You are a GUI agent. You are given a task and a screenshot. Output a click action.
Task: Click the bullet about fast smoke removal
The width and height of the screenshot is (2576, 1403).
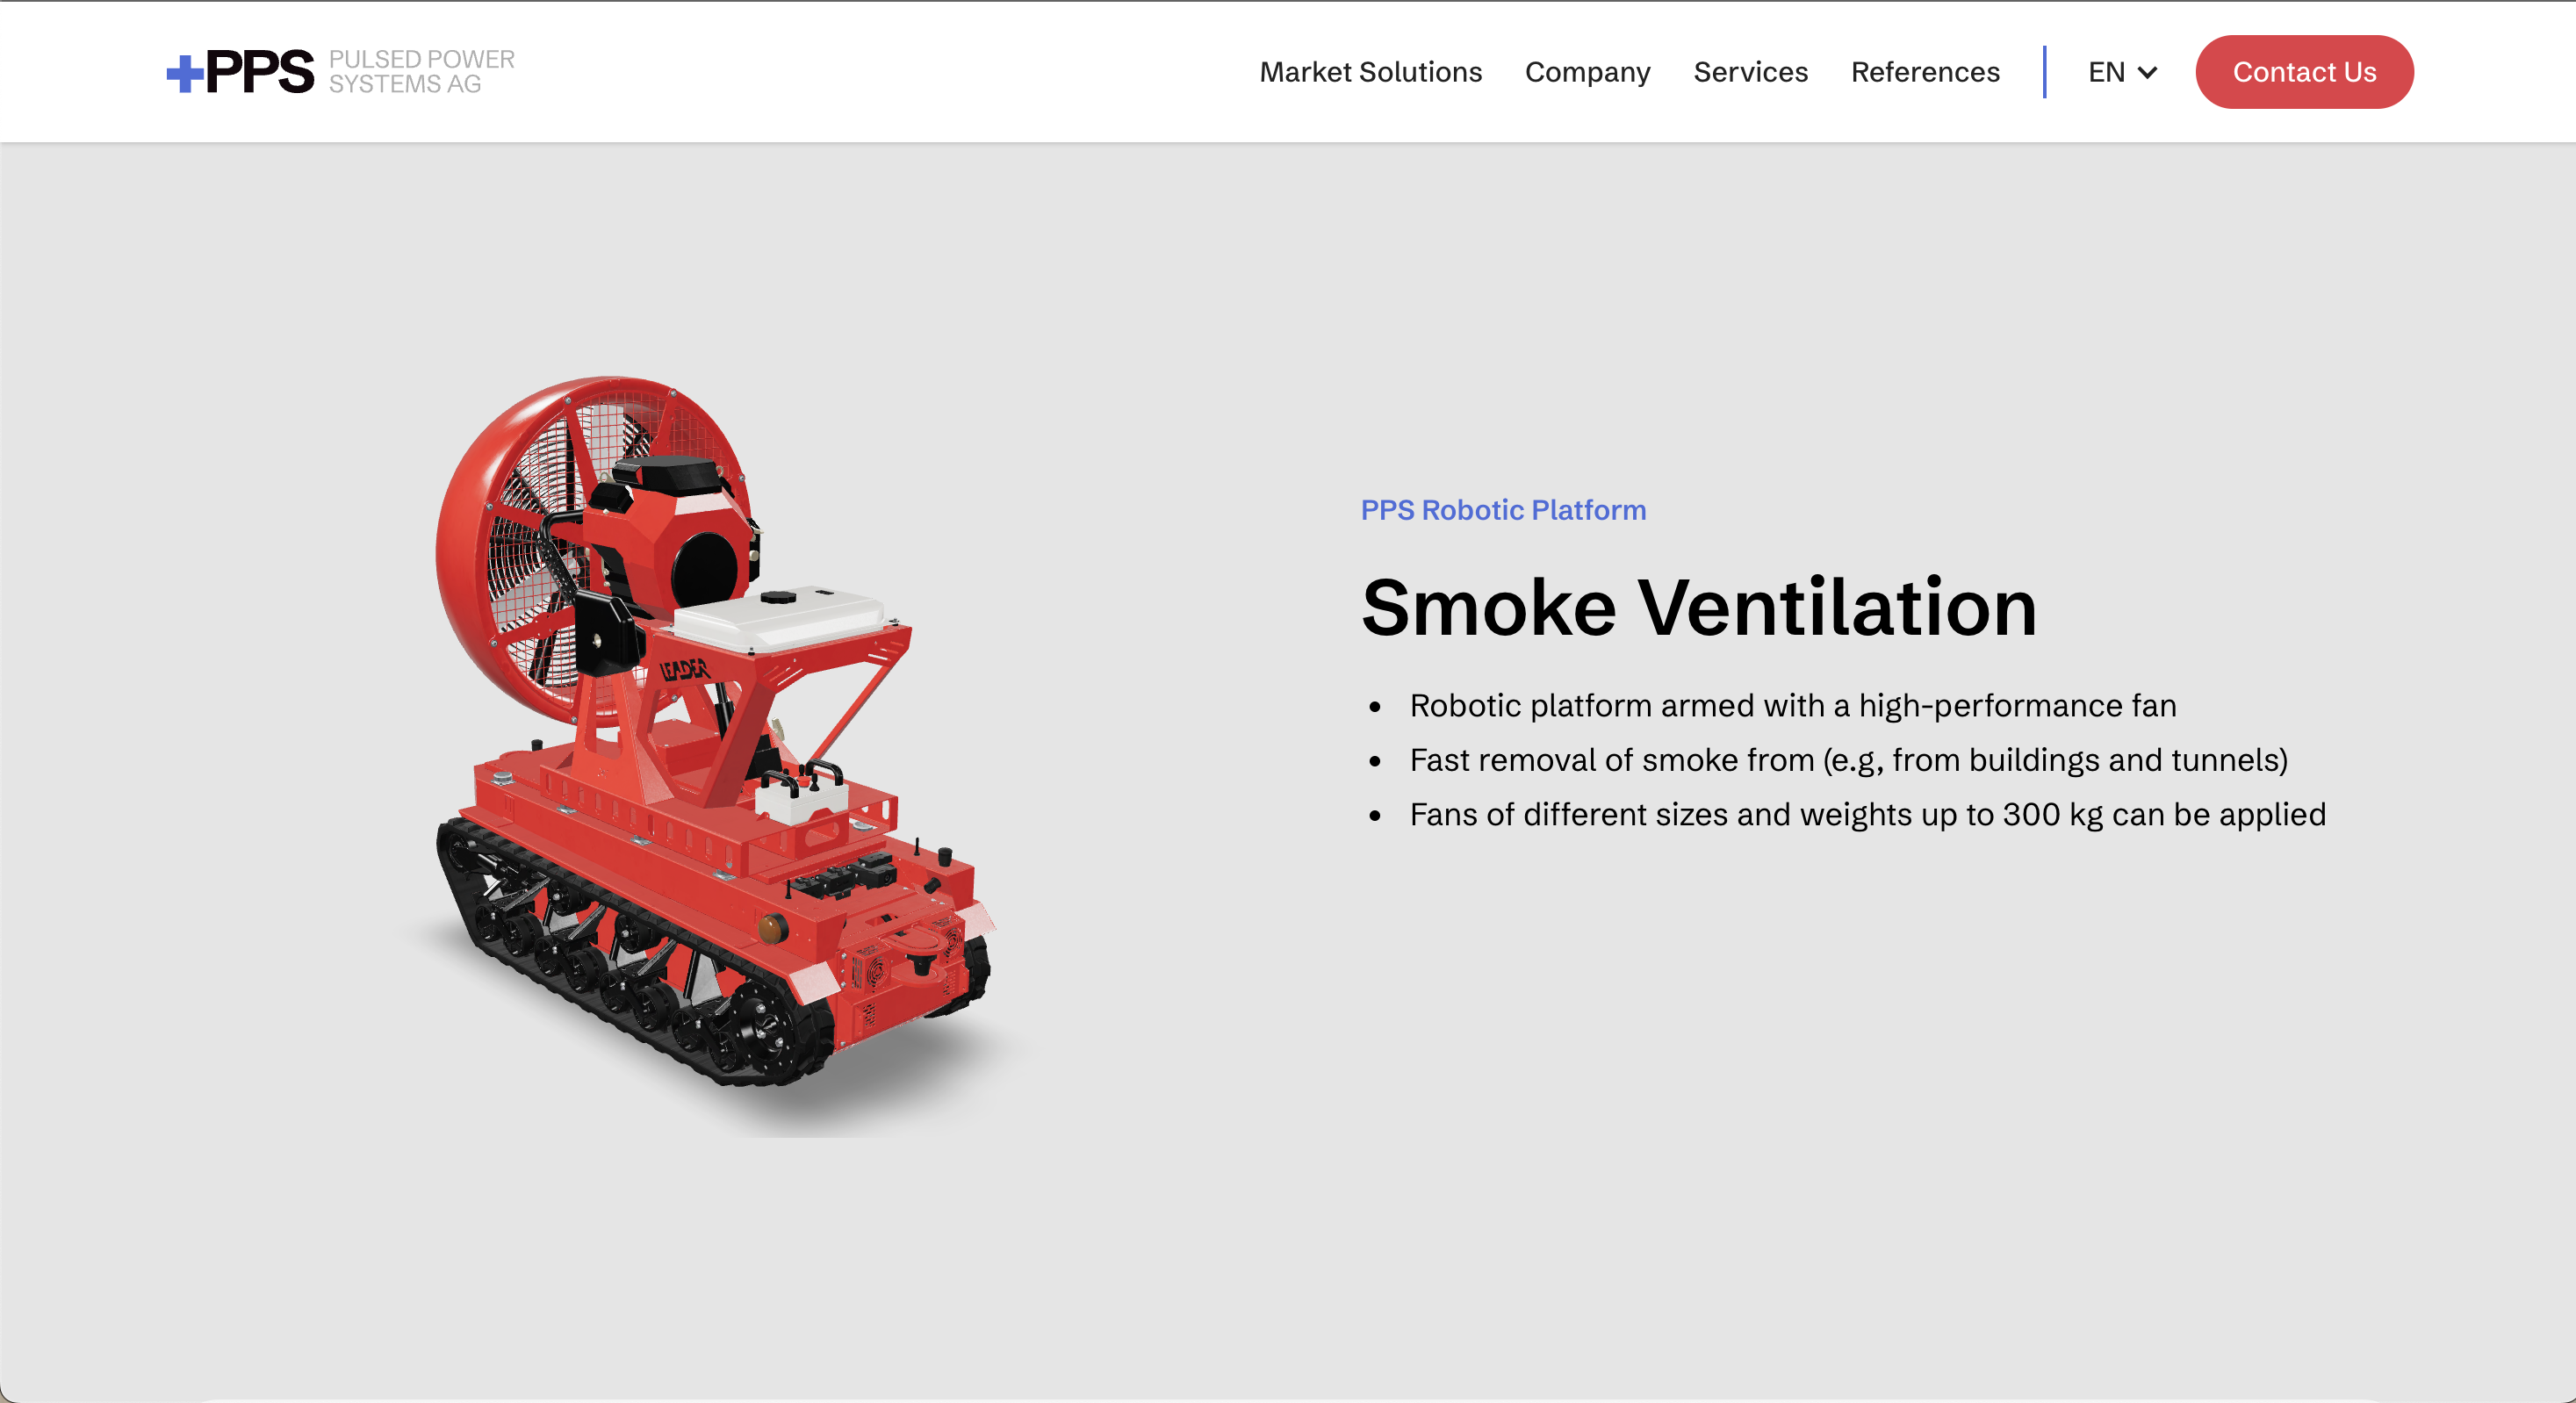pyautogui.click(x=1848, y=760)
